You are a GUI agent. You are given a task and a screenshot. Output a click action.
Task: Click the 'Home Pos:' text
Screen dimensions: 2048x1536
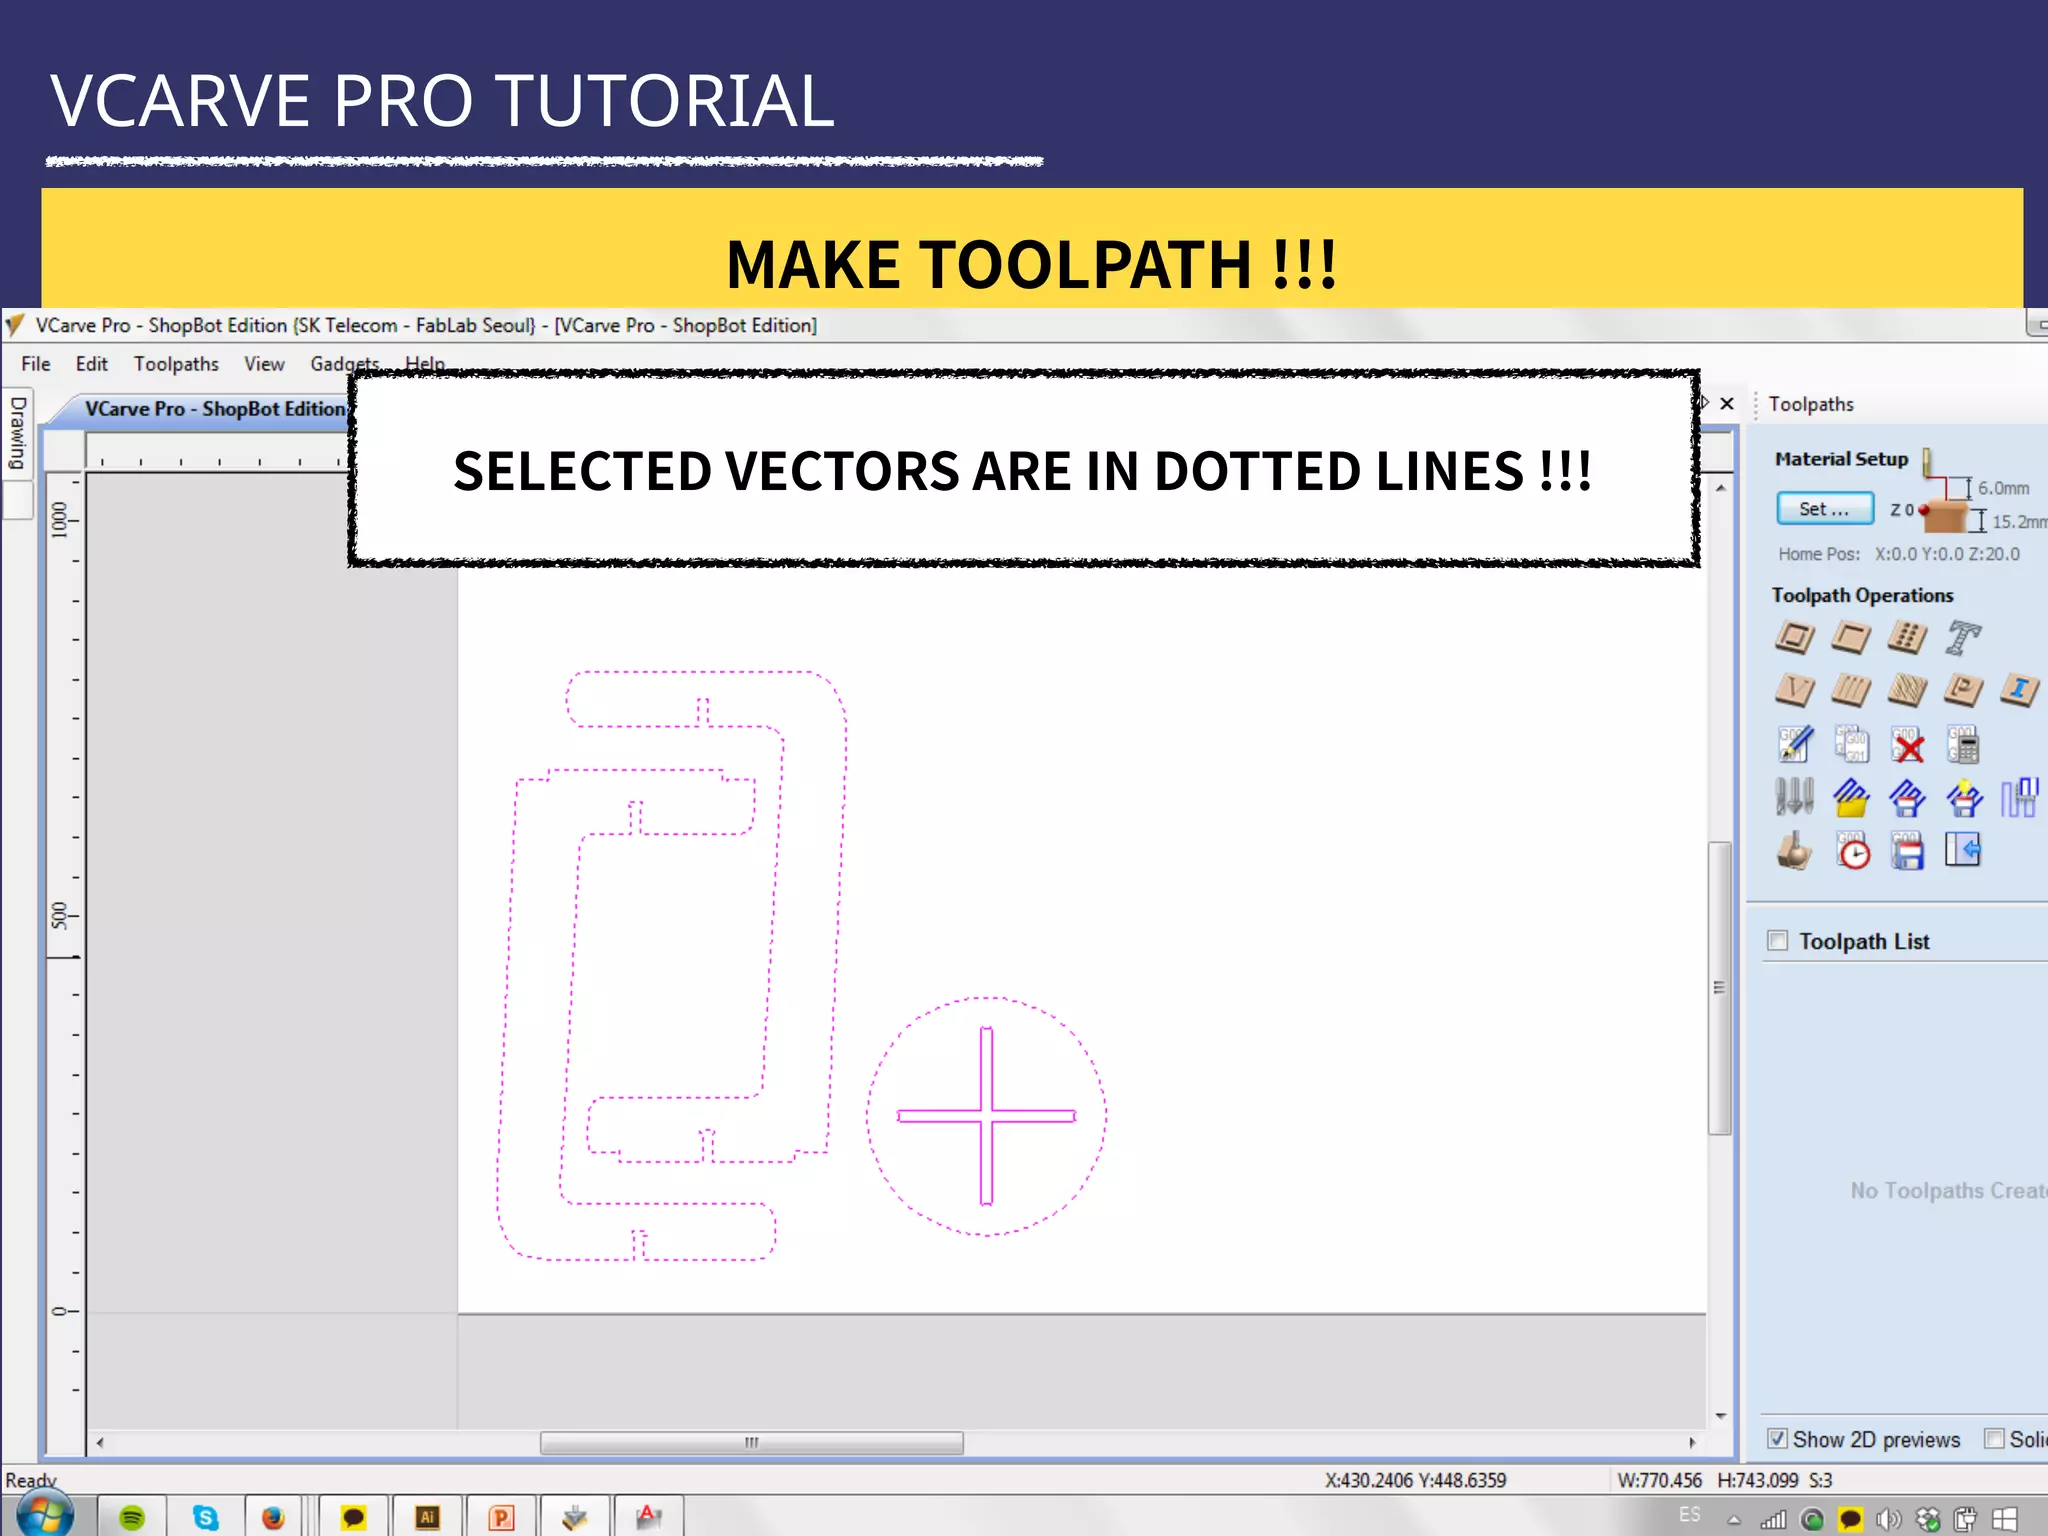click(1819, 554)
